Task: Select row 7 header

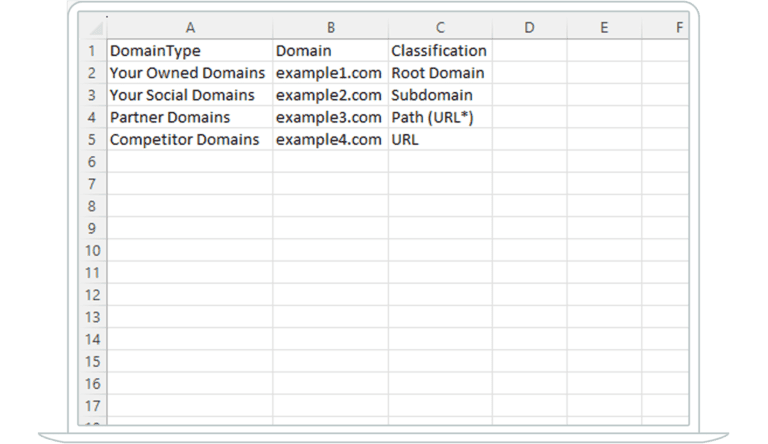Action: (x=92, y=184)
